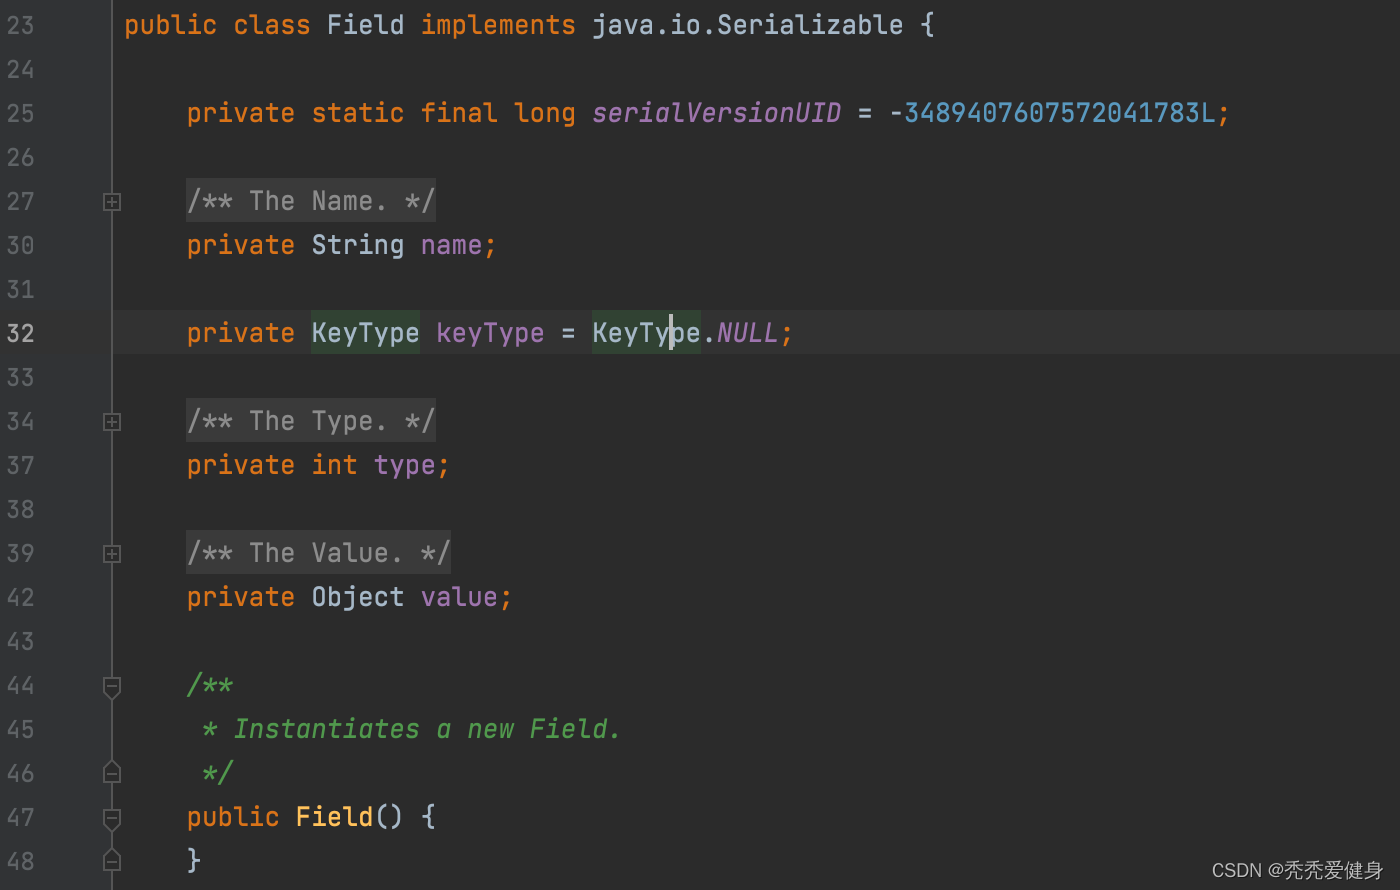The image size is (1400, 890).
Task: Click 'java.io.Serializable' in the class declaration
Action: (748, 25)
